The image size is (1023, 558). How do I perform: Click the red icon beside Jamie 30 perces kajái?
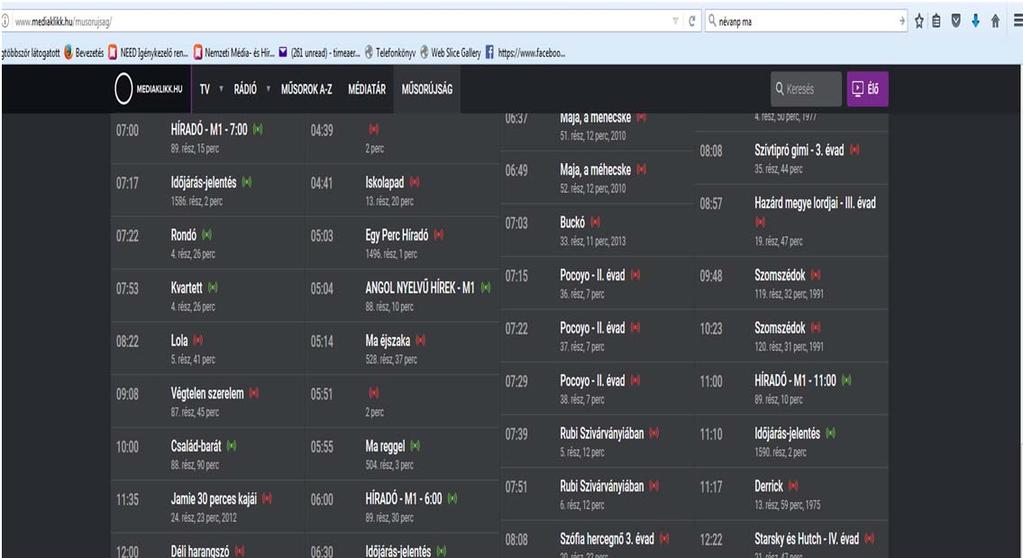tap(267, 499)
